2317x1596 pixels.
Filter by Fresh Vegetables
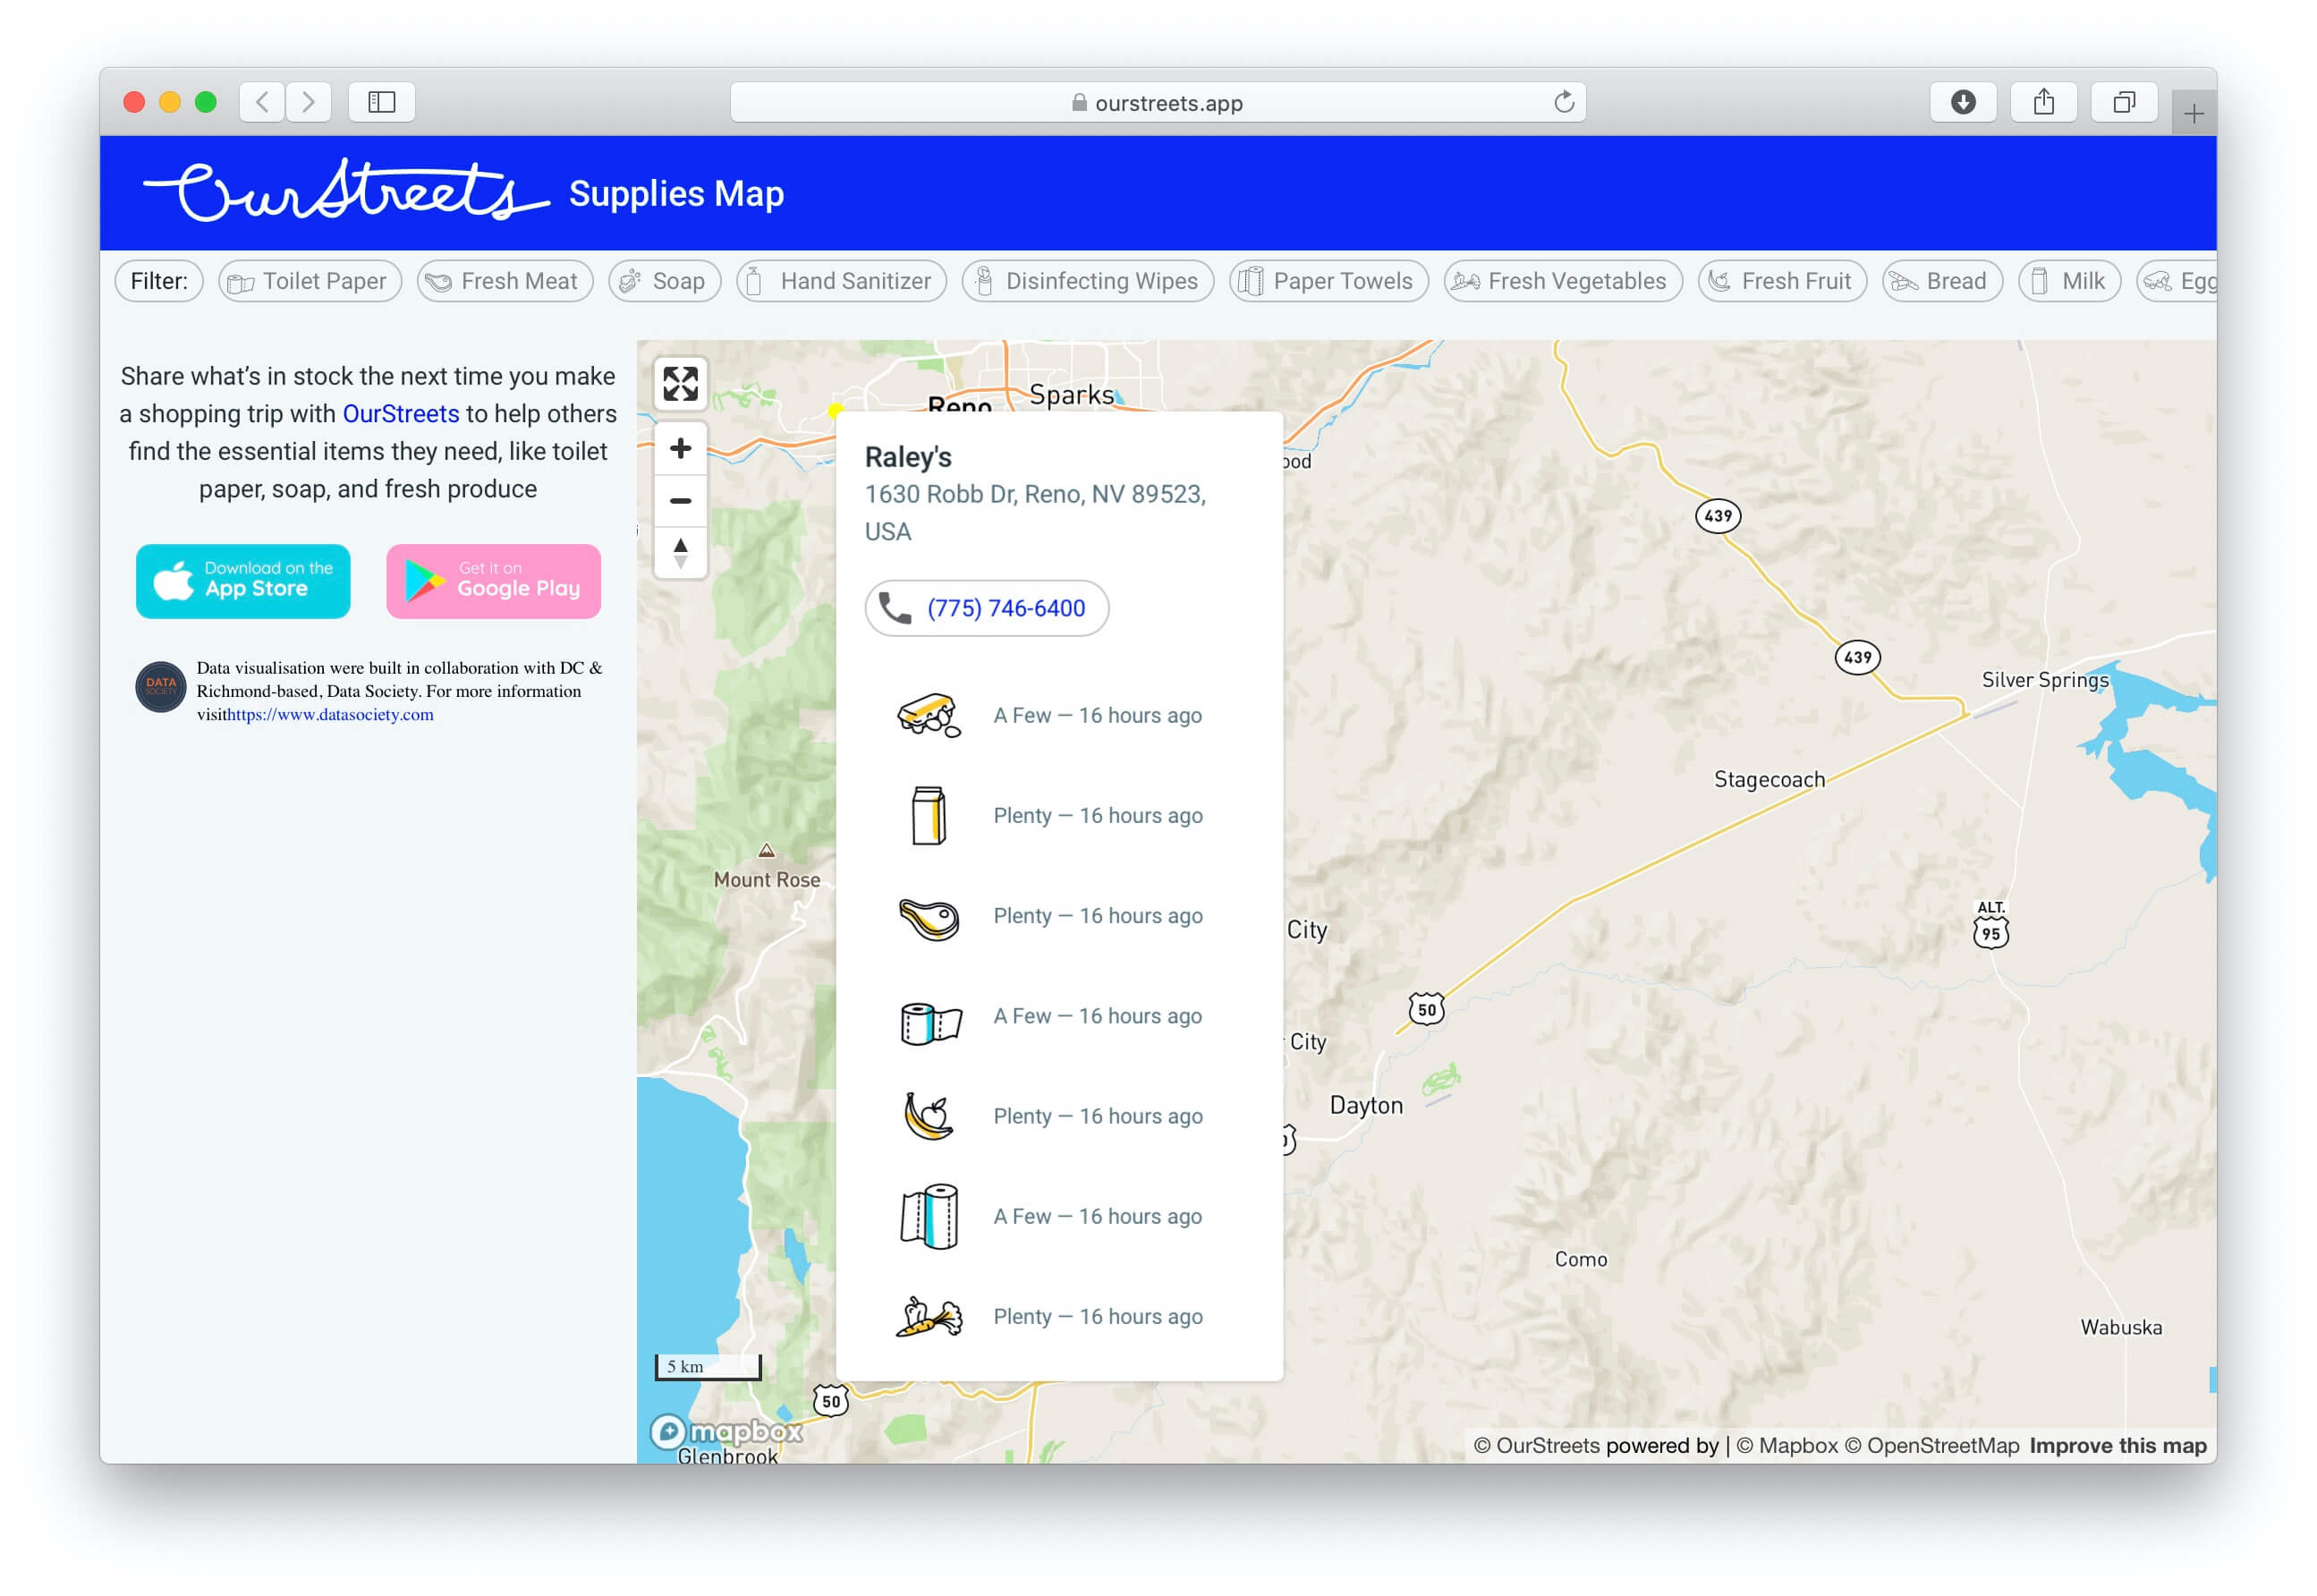tap(1562, 281)
